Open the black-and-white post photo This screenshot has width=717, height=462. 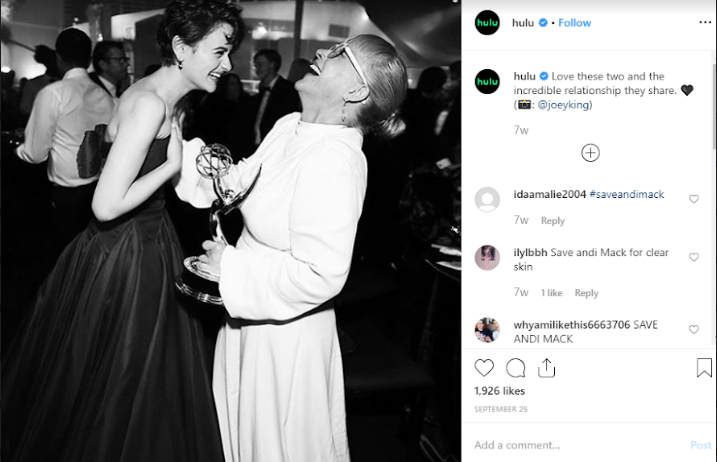[x=230, y=231]
